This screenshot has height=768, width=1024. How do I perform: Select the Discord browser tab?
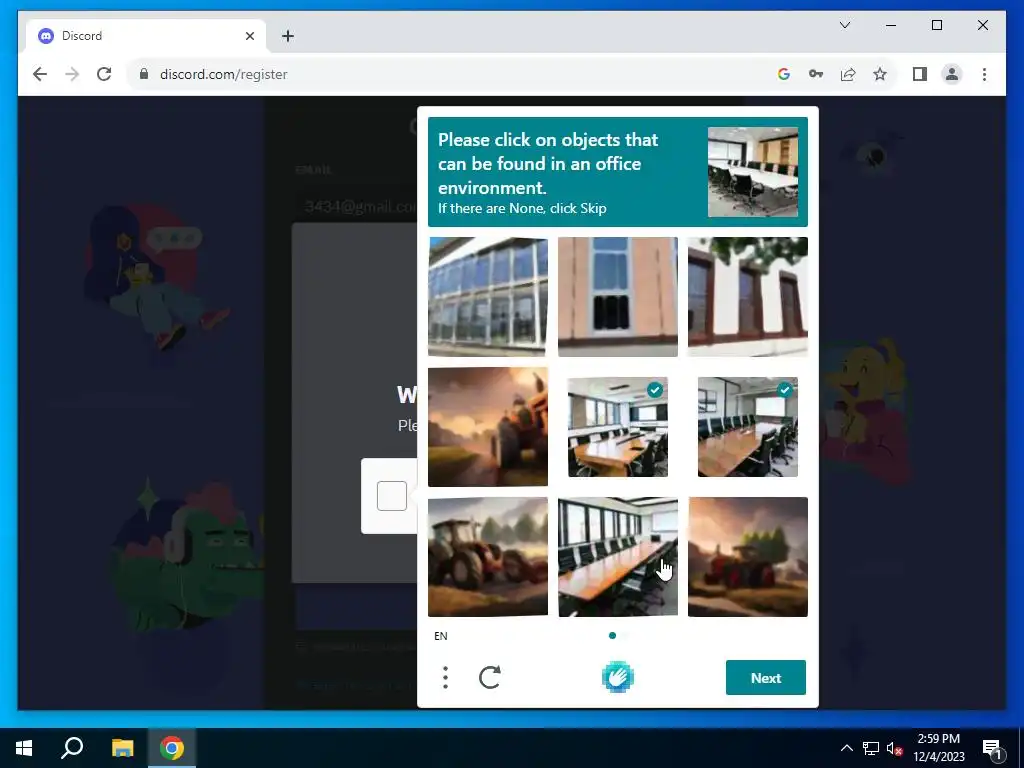[x=147, y=36]
